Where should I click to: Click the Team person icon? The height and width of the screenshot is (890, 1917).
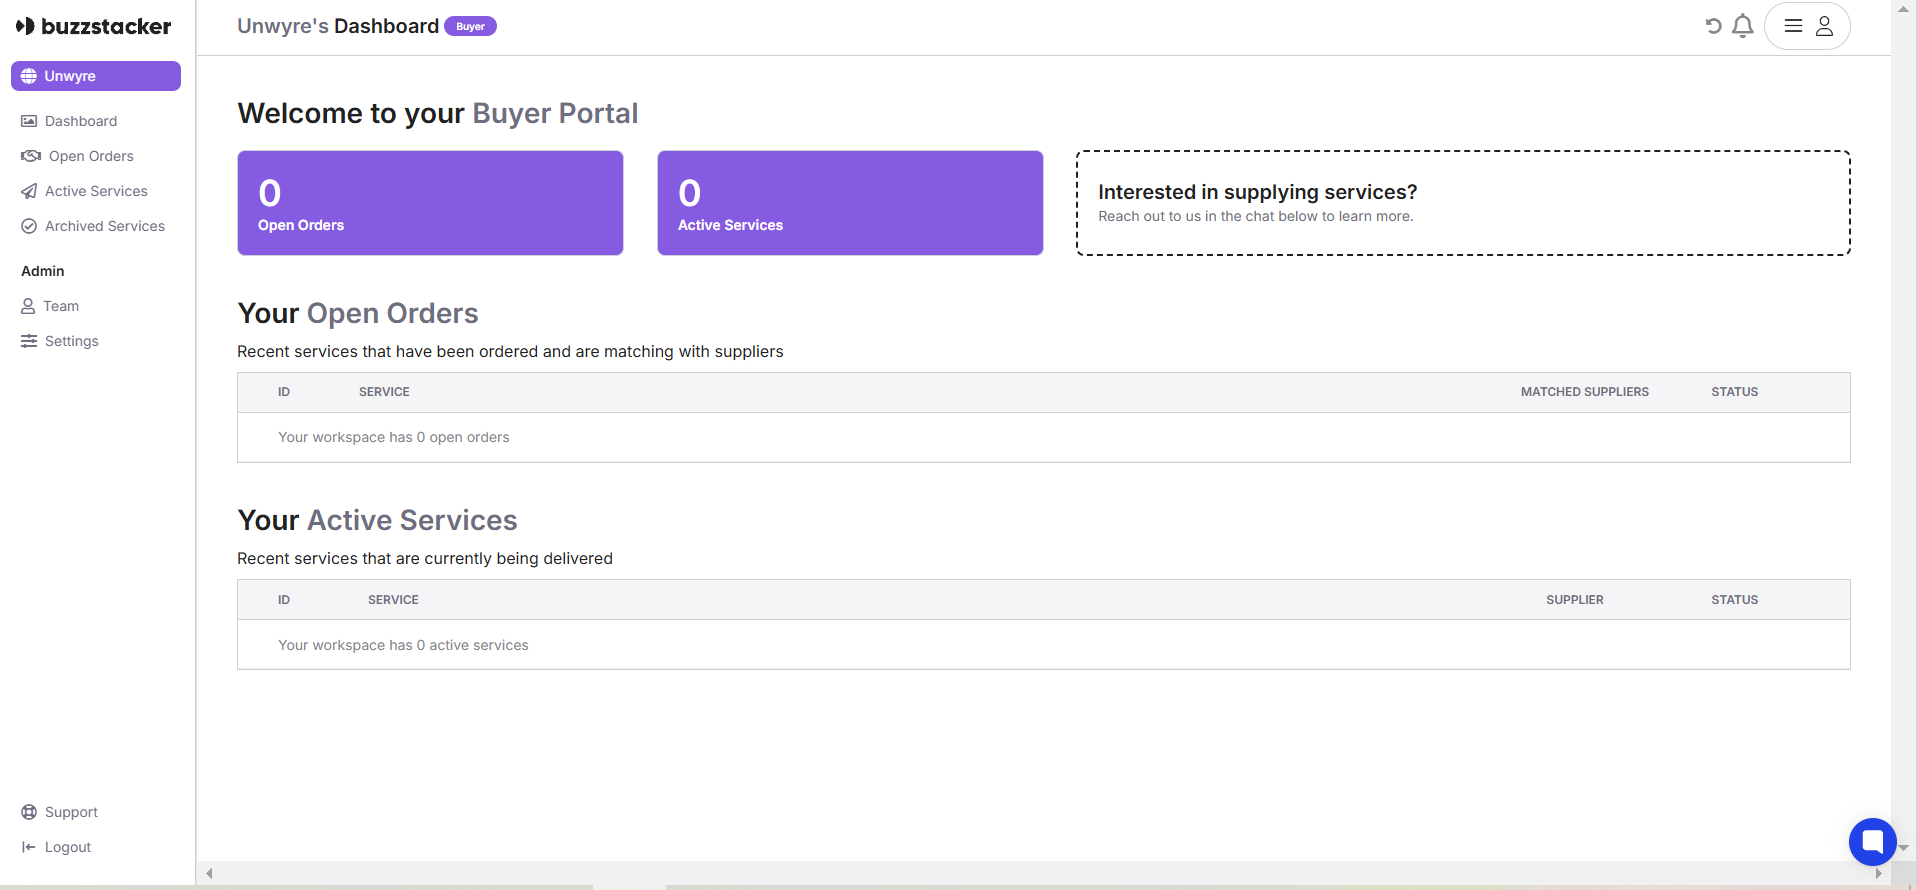[x=28, y=306]
